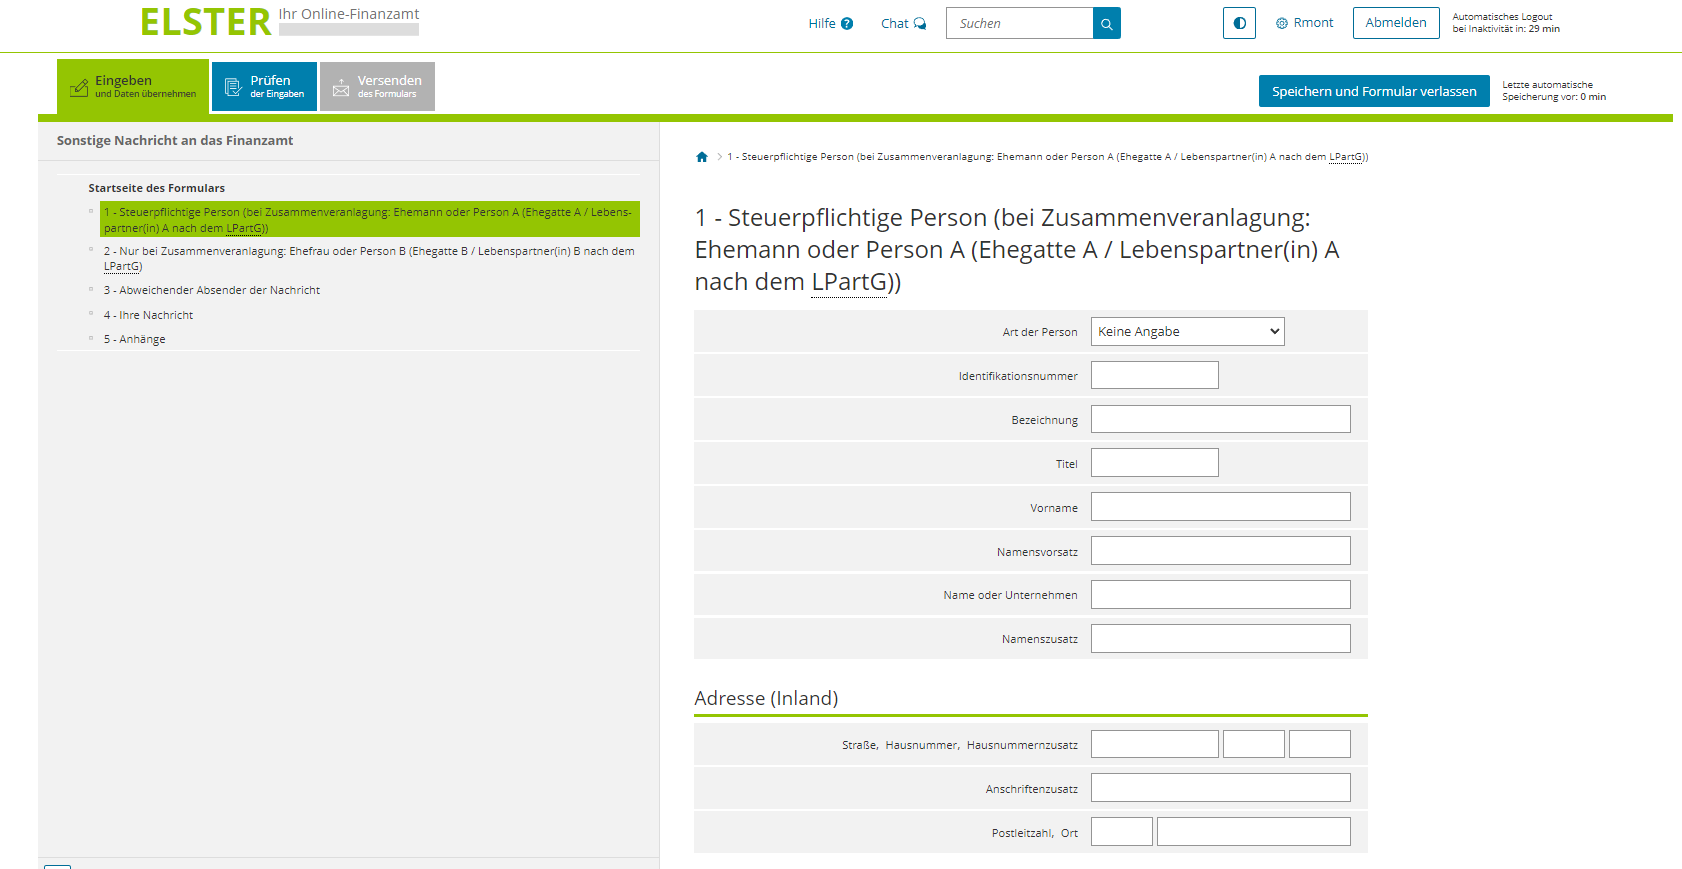Click Speichern und Formular verlassen
Screen dimensions: 1682x869
[x=1373, y=91]
